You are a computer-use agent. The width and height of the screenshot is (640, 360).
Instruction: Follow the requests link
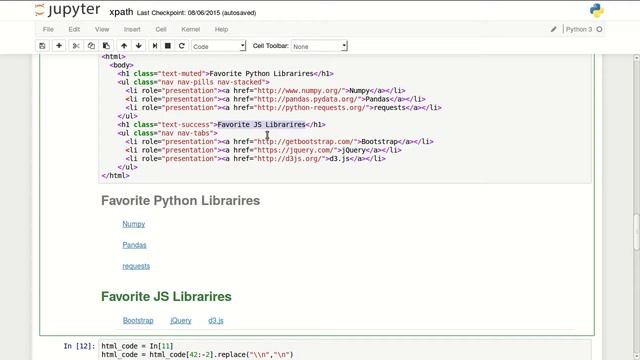(136, 266)
